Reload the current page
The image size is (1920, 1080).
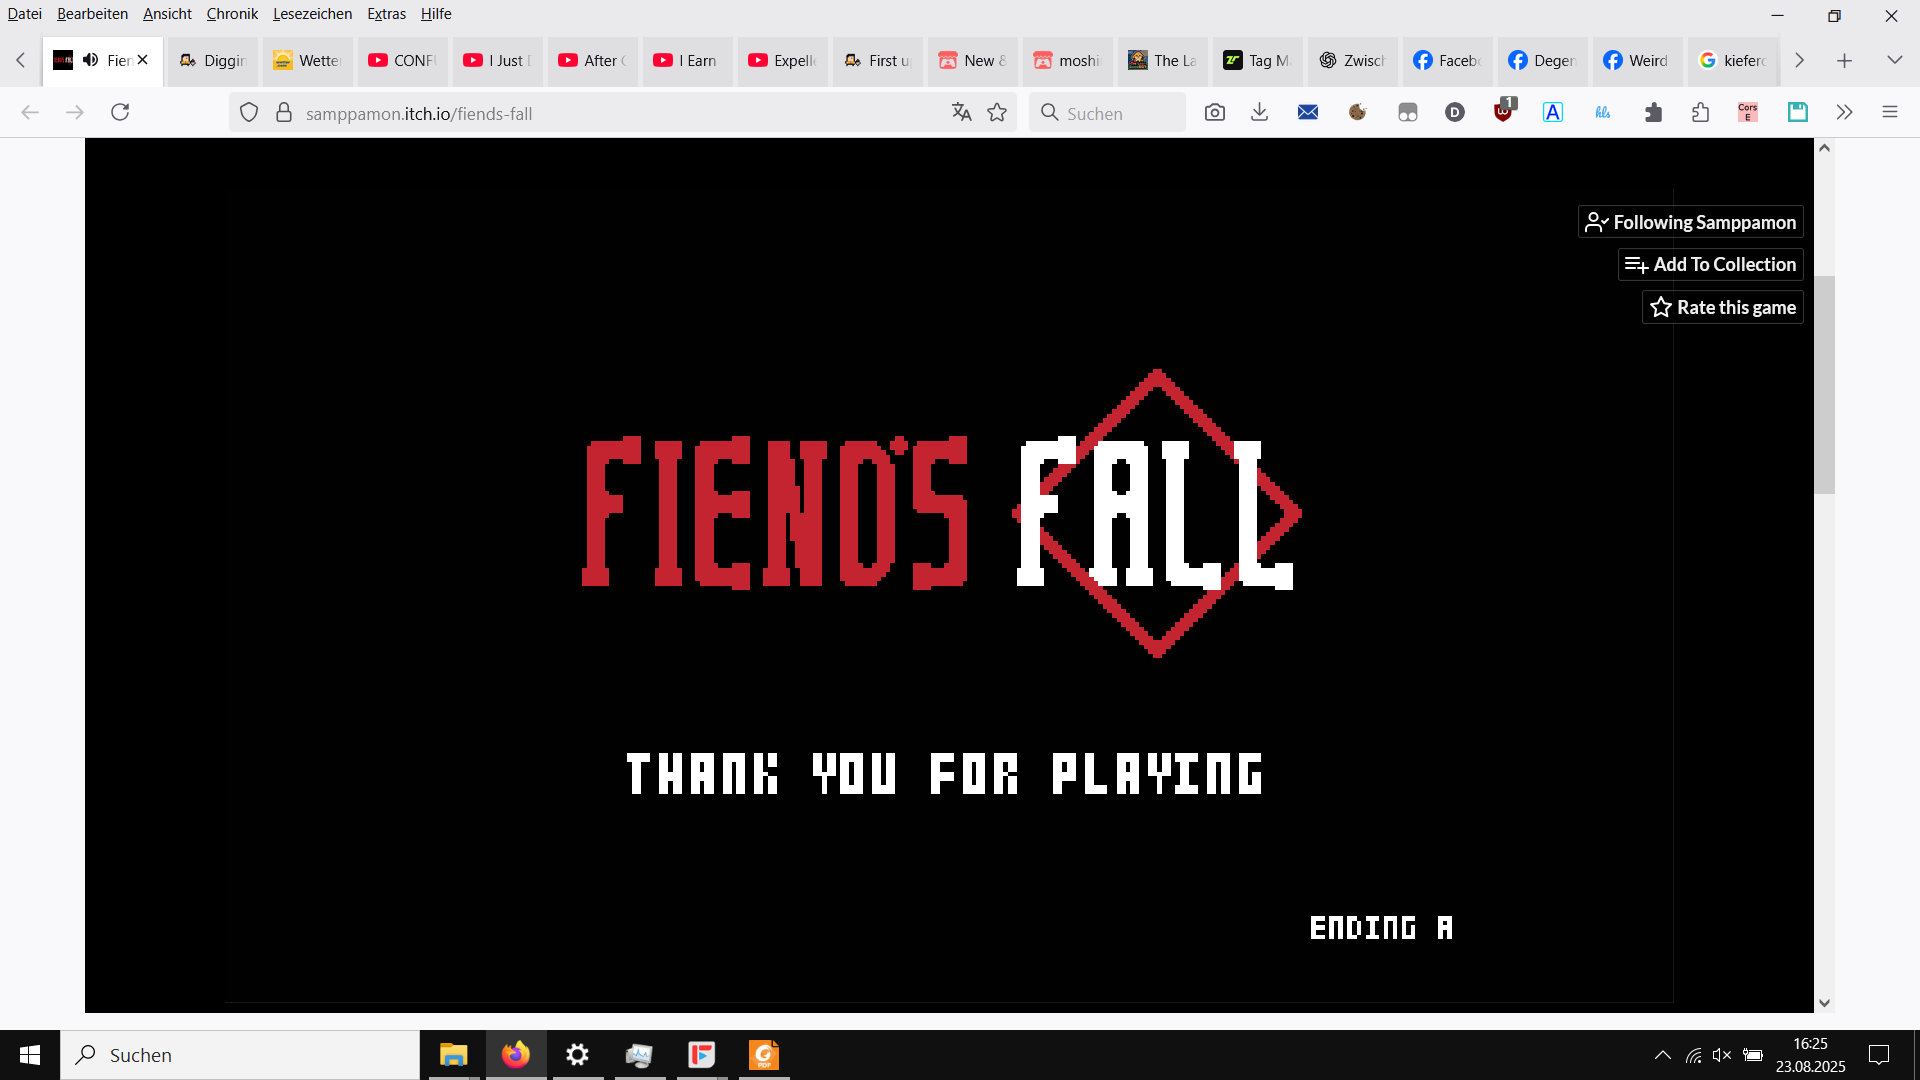[120, 112]
